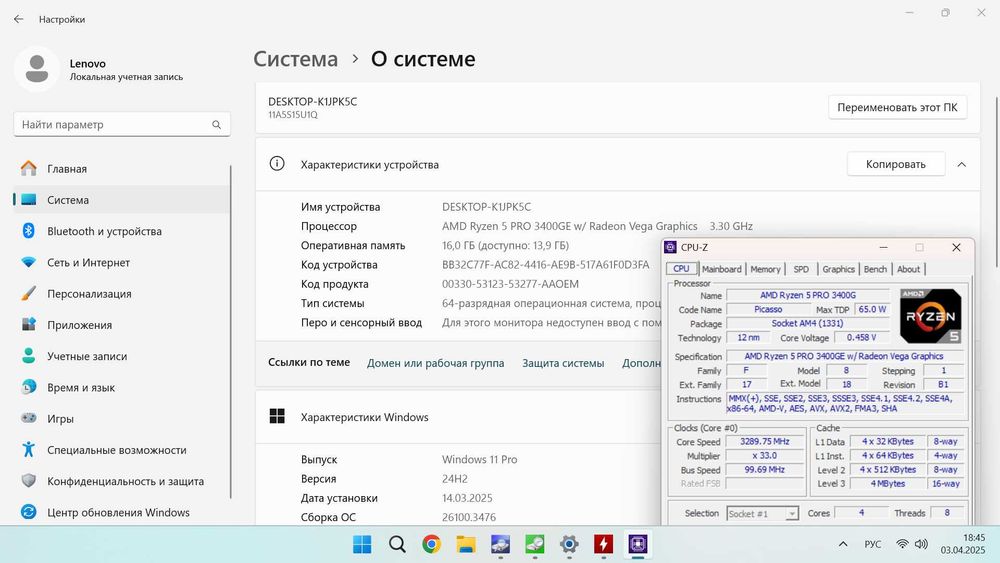1000x563 pixels.
Task: Click the Копировать button
Action: (x=895, y=165)
